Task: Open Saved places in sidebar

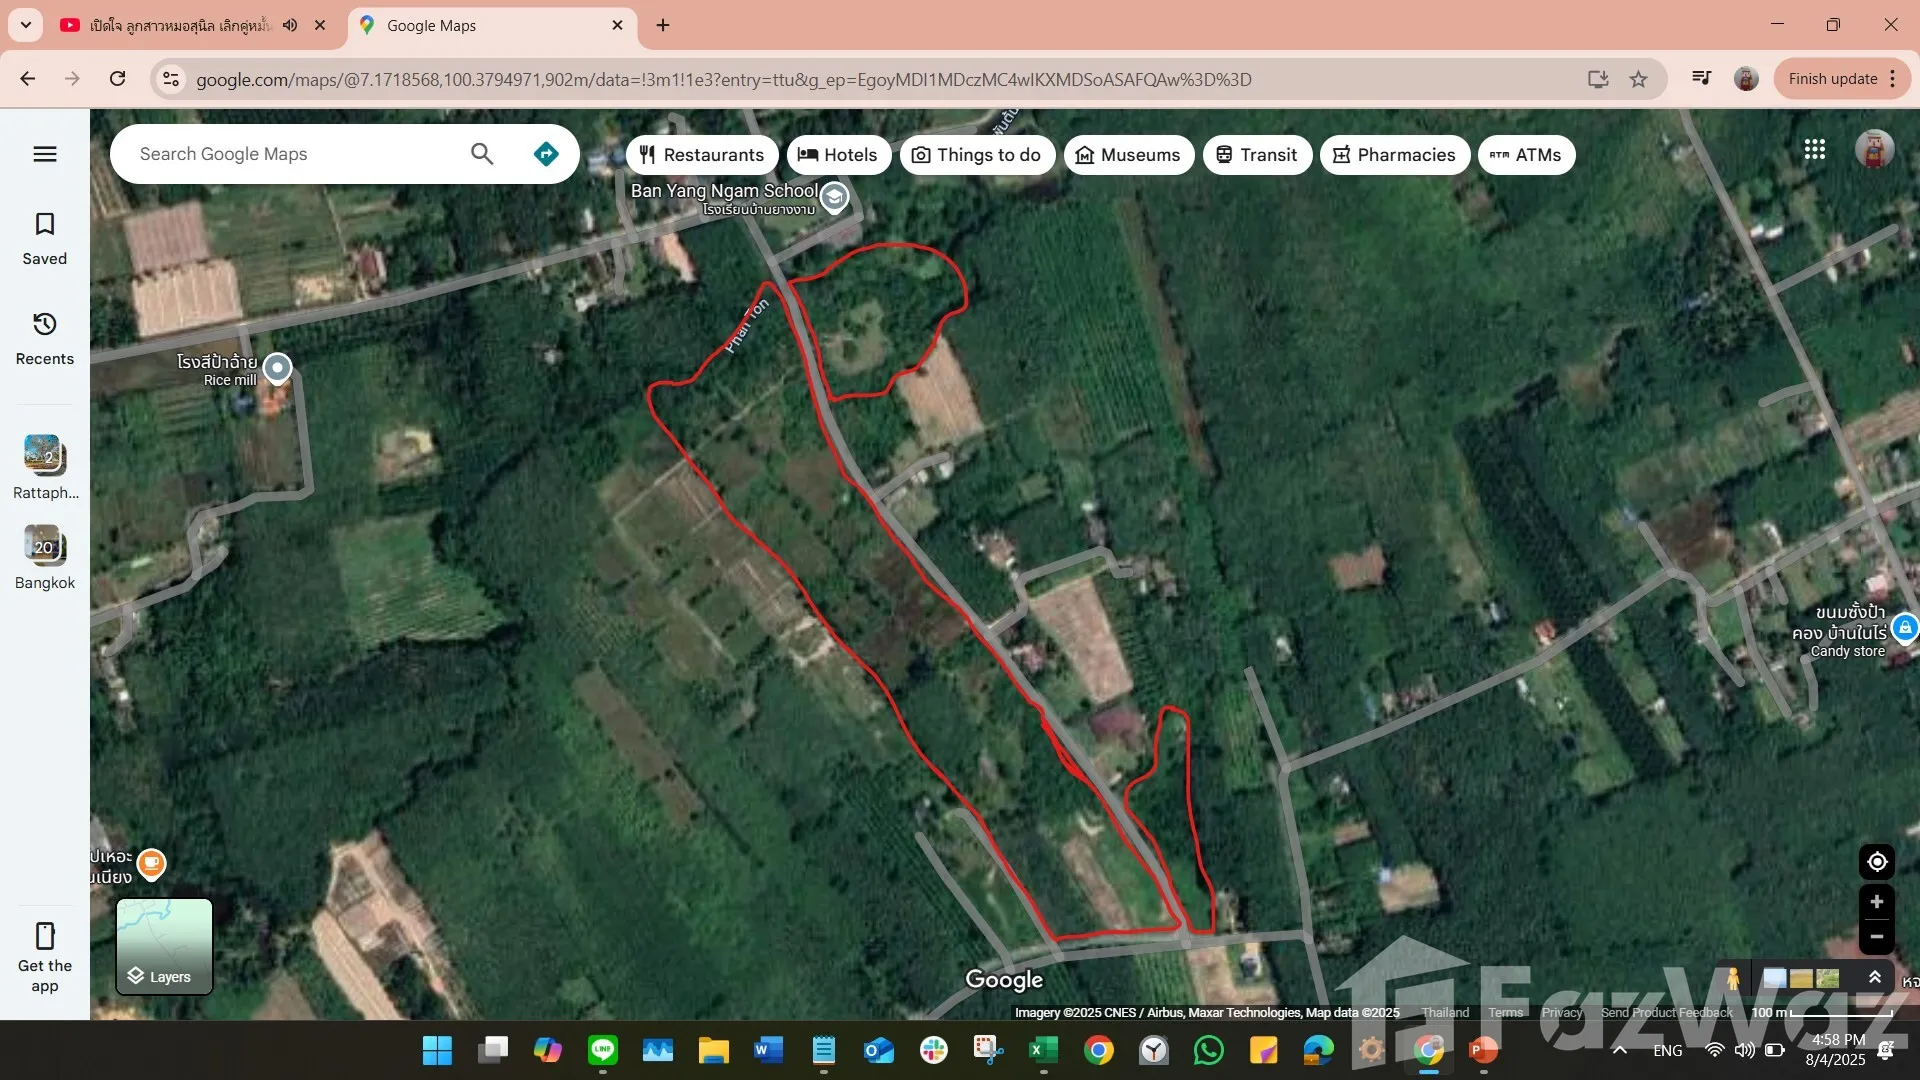Action: (x=45, y=238)
